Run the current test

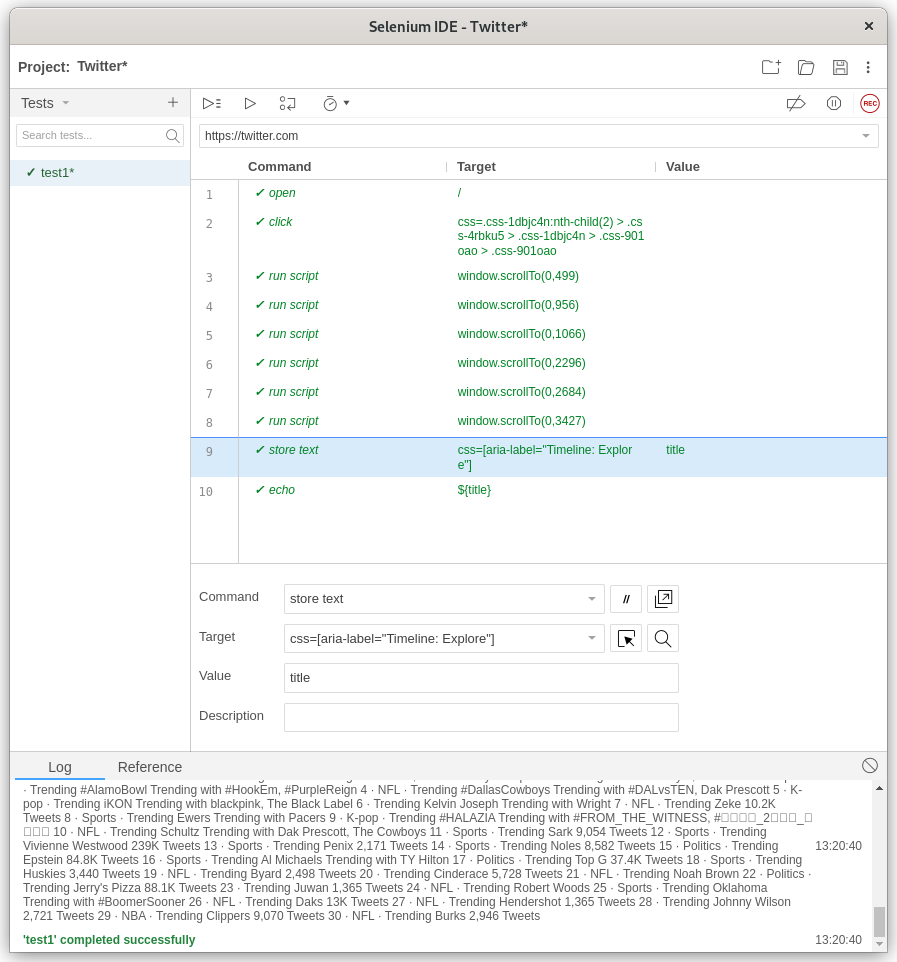click(x=250, y=103)
